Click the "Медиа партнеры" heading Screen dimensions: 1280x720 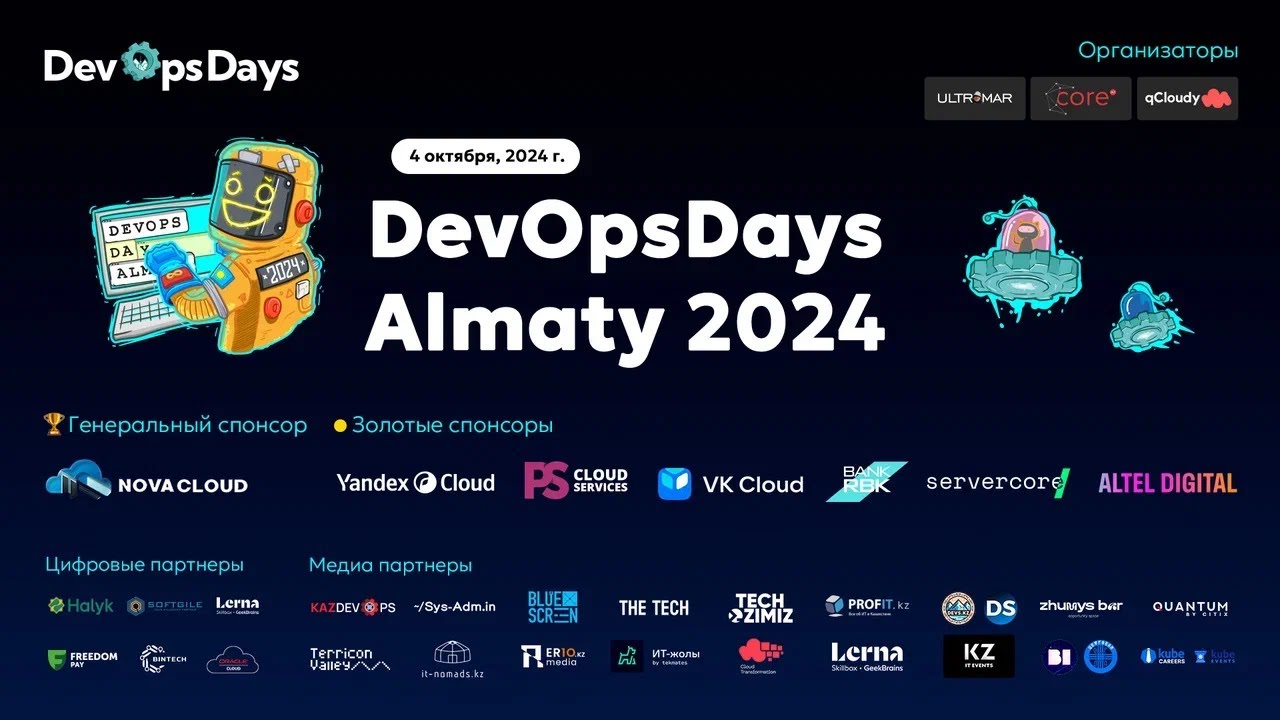[x=390, y=565]
